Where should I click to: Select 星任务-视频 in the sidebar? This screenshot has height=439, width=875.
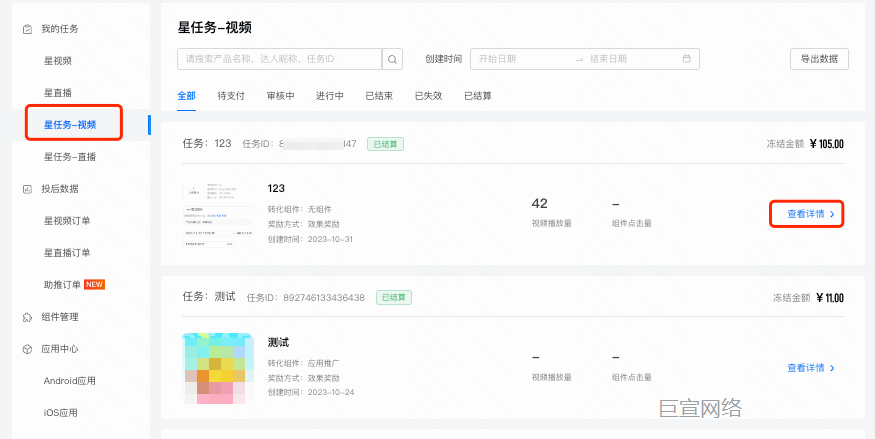click(x=70, y=125)
